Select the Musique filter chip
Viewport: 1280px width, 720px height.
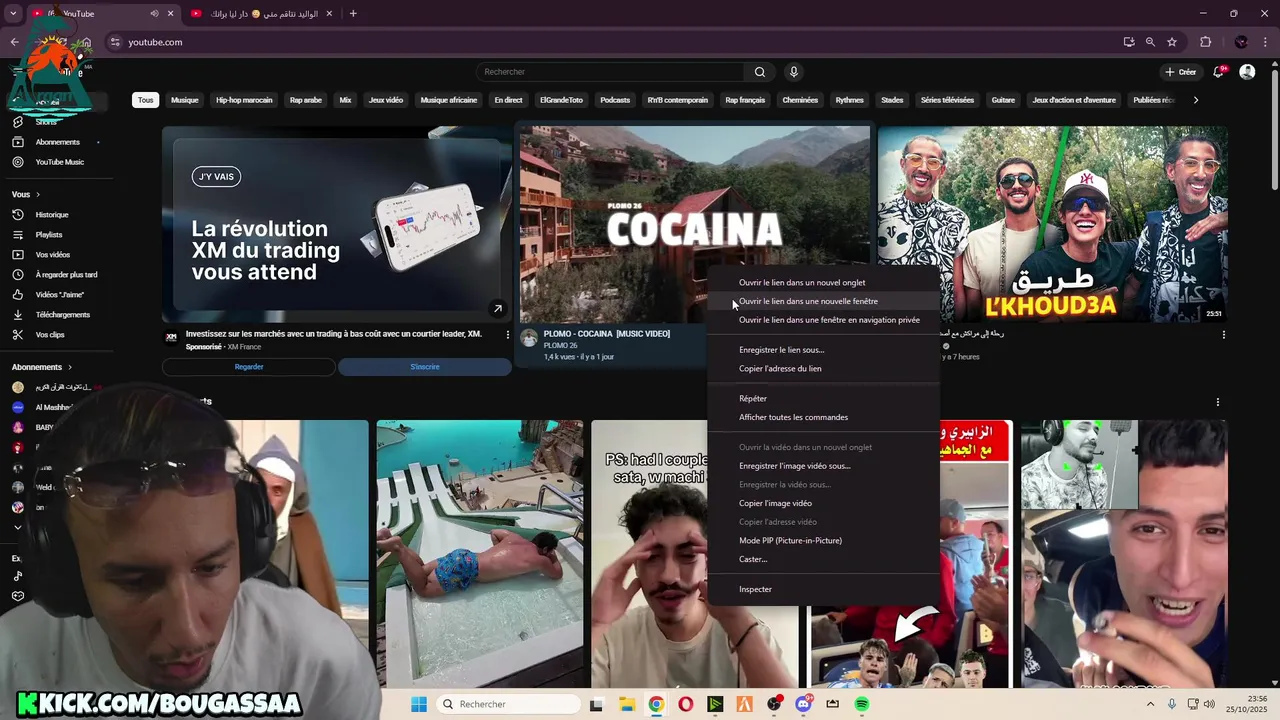coord(184,100)
